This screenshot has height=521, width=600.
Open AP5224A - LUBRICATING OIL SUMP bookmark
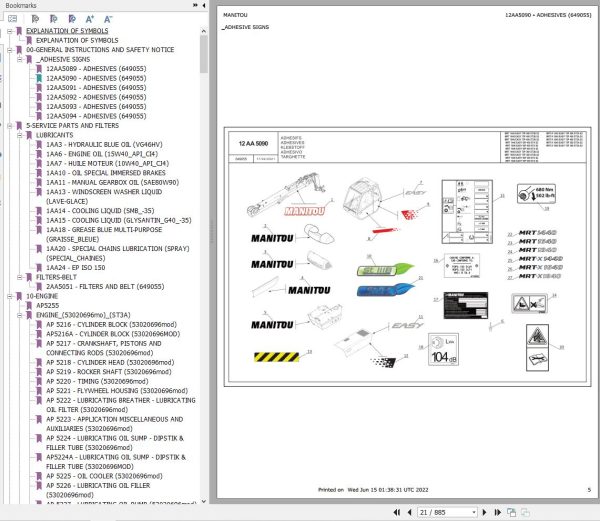pos(116,462)
